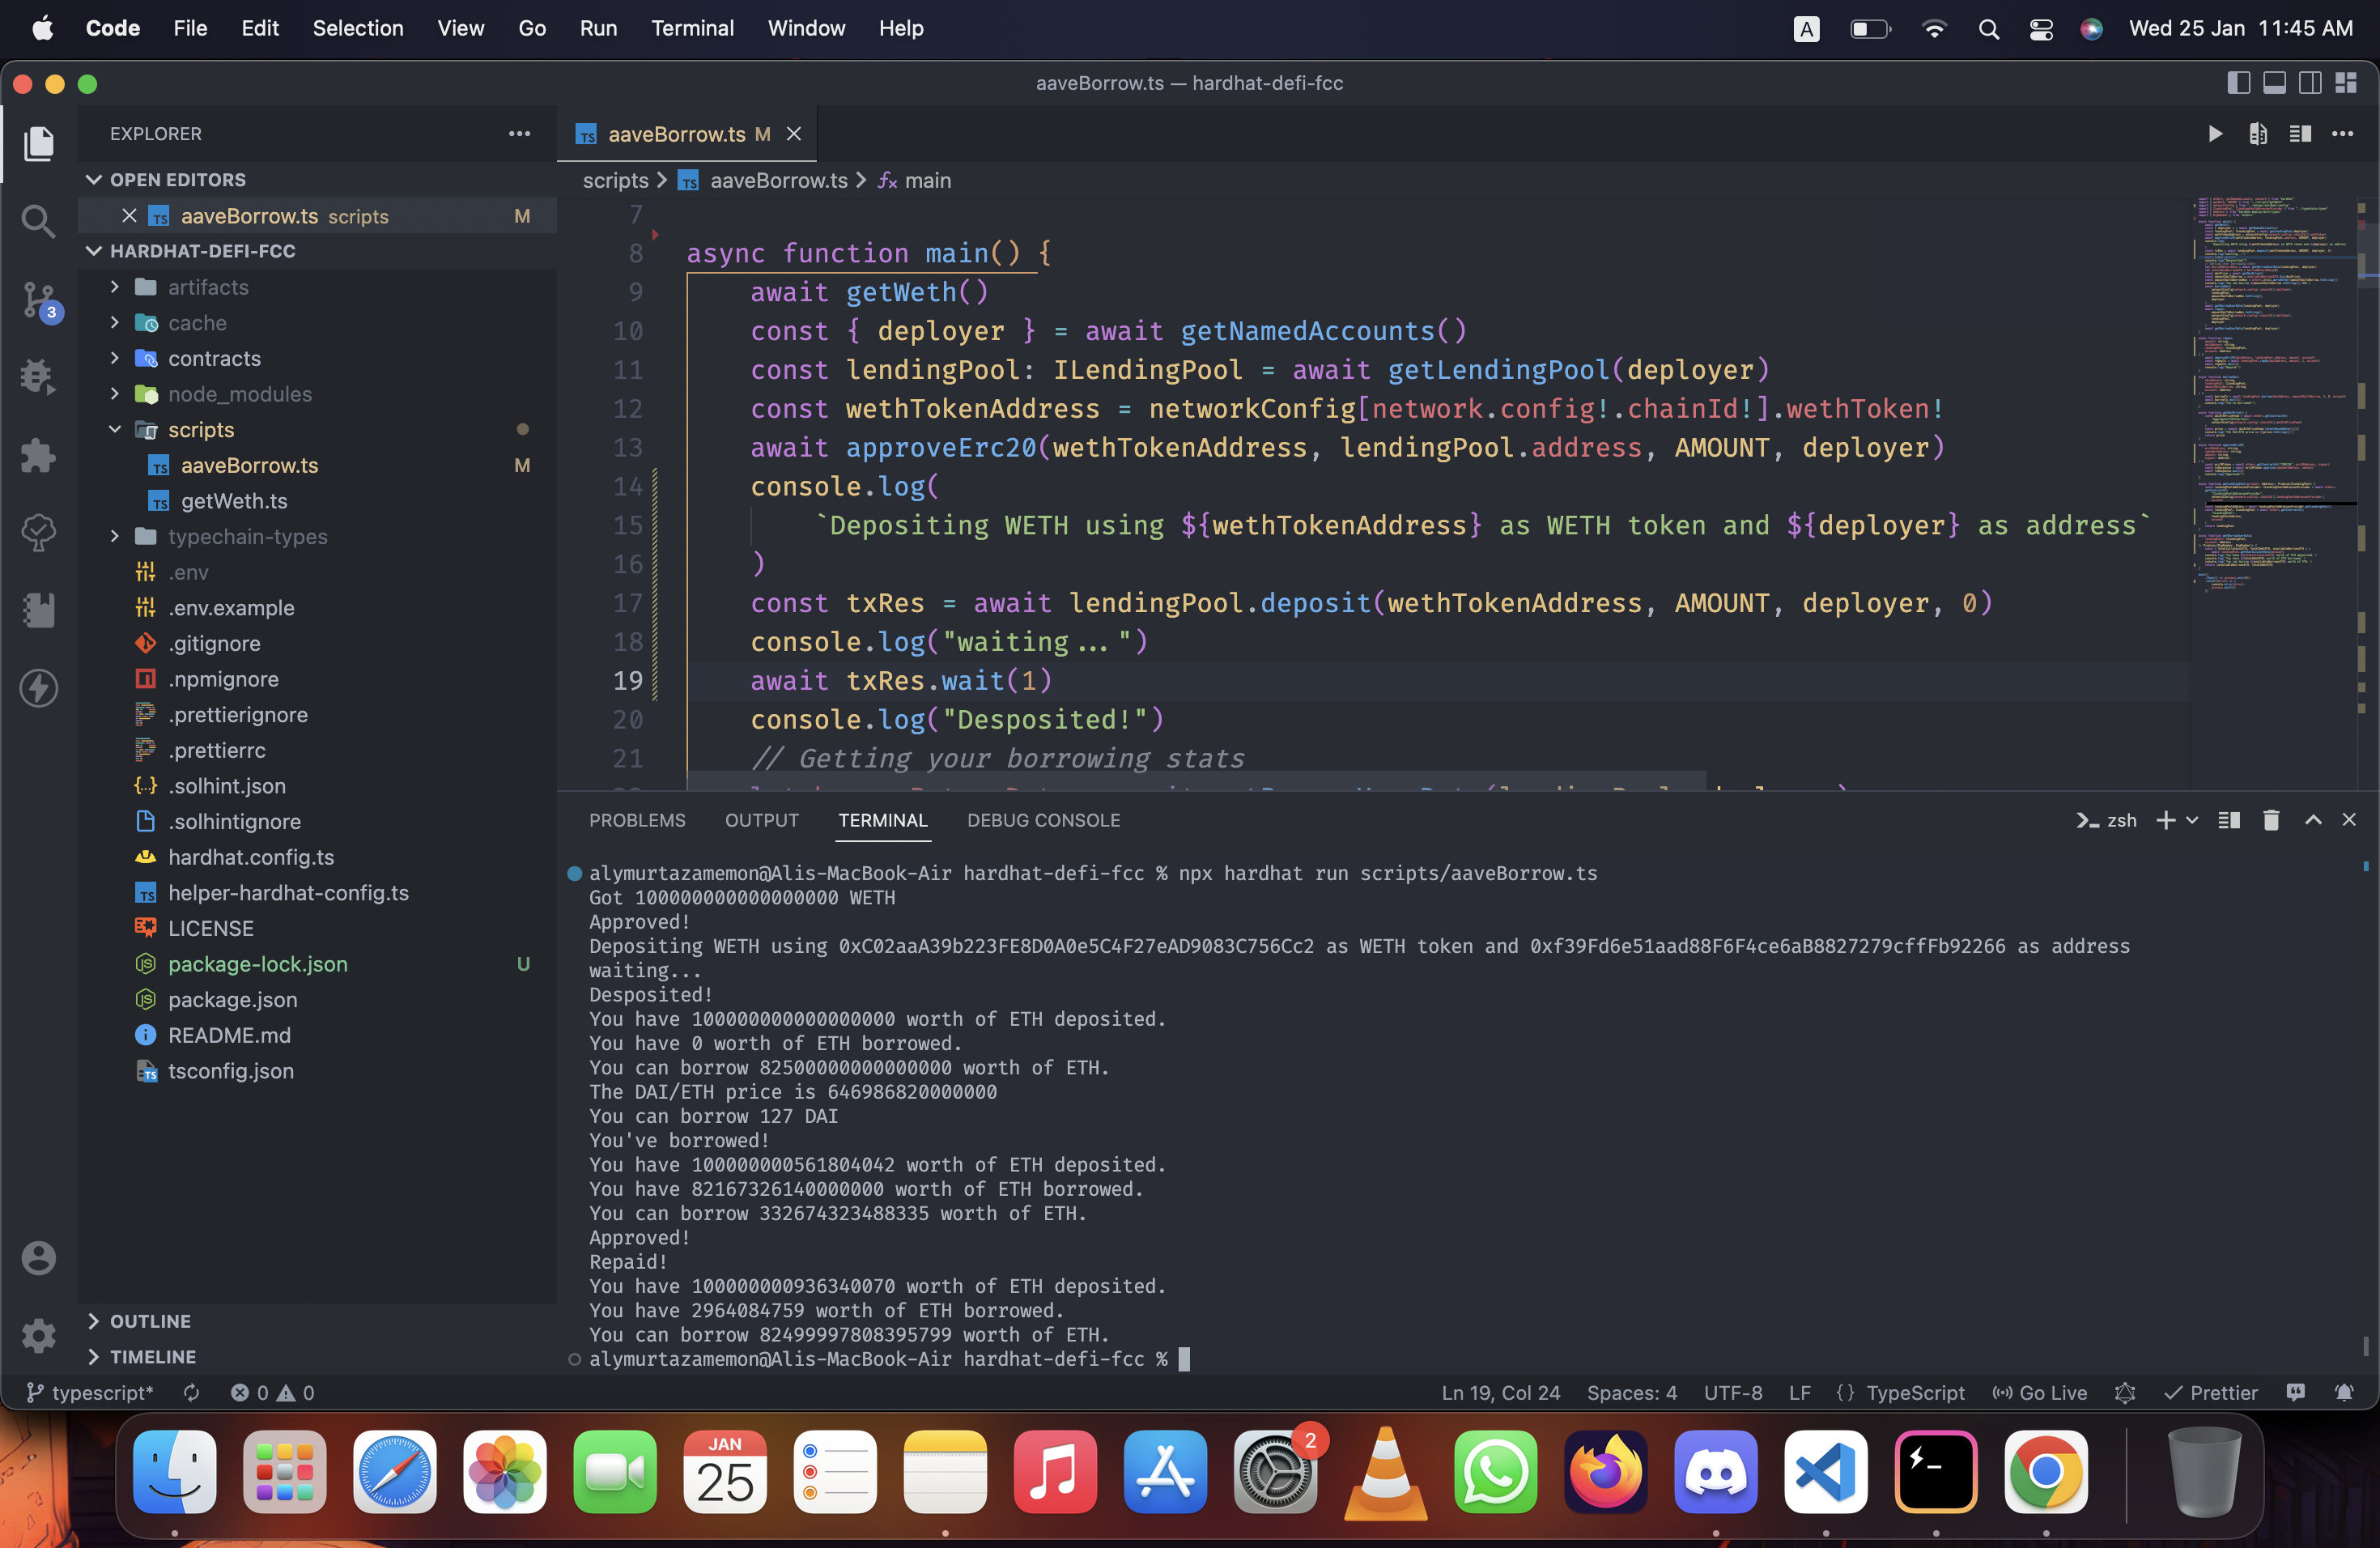Toggle the secondary side bar

click(x=2310, y=83)
